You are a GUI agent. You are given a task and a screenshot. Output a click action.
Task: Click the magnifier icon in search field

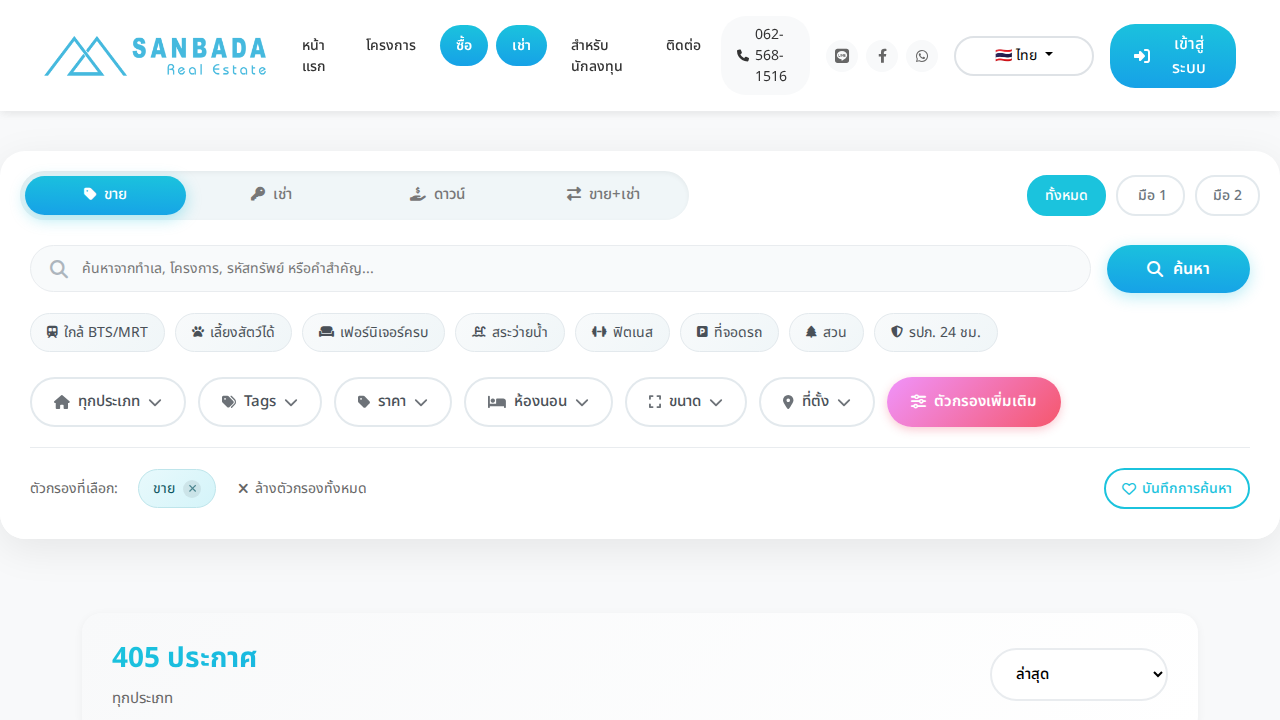click(x=59, y=269)
